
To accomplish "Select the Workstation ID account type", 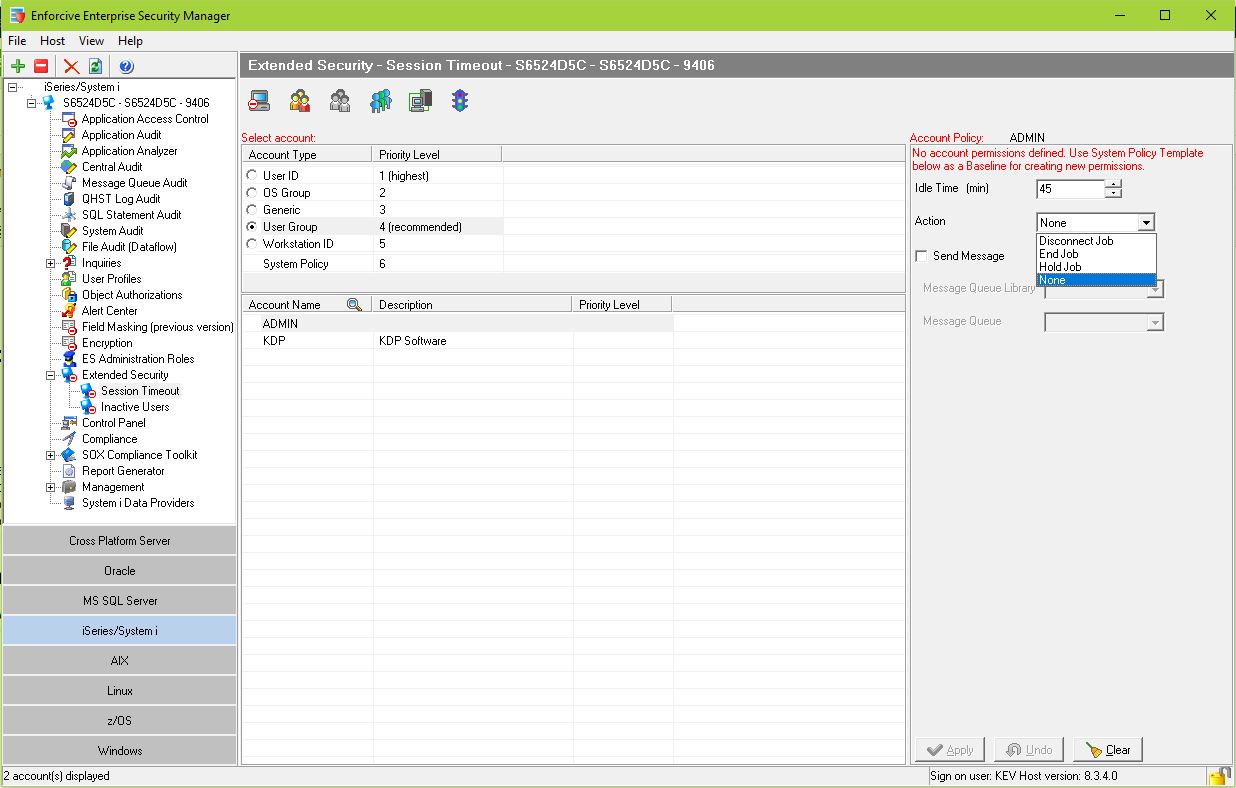I will point(251,244).
